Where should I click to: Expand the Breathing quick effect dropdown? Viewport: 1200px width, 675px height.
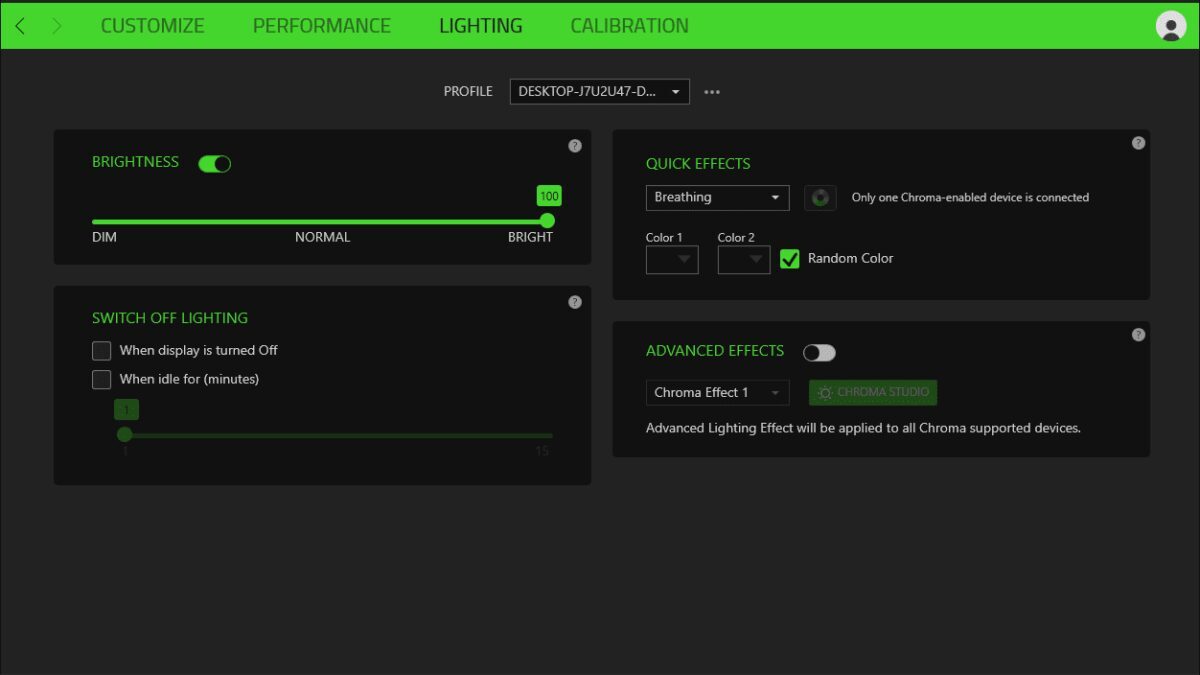717,197
